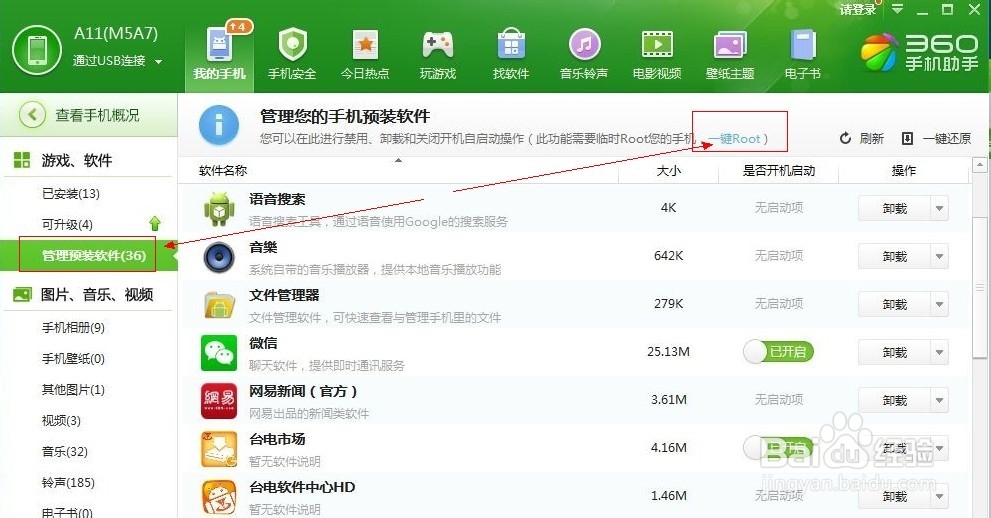The image size is (991, 518).
Task: Click the vertical scrollbar thumb
Action: tap(980, 287)
